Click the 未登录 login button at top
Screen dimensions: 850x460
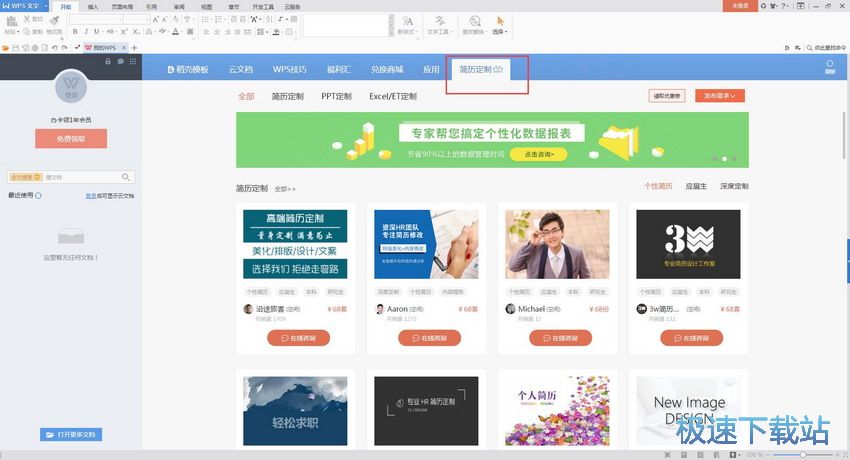point(740,6)
